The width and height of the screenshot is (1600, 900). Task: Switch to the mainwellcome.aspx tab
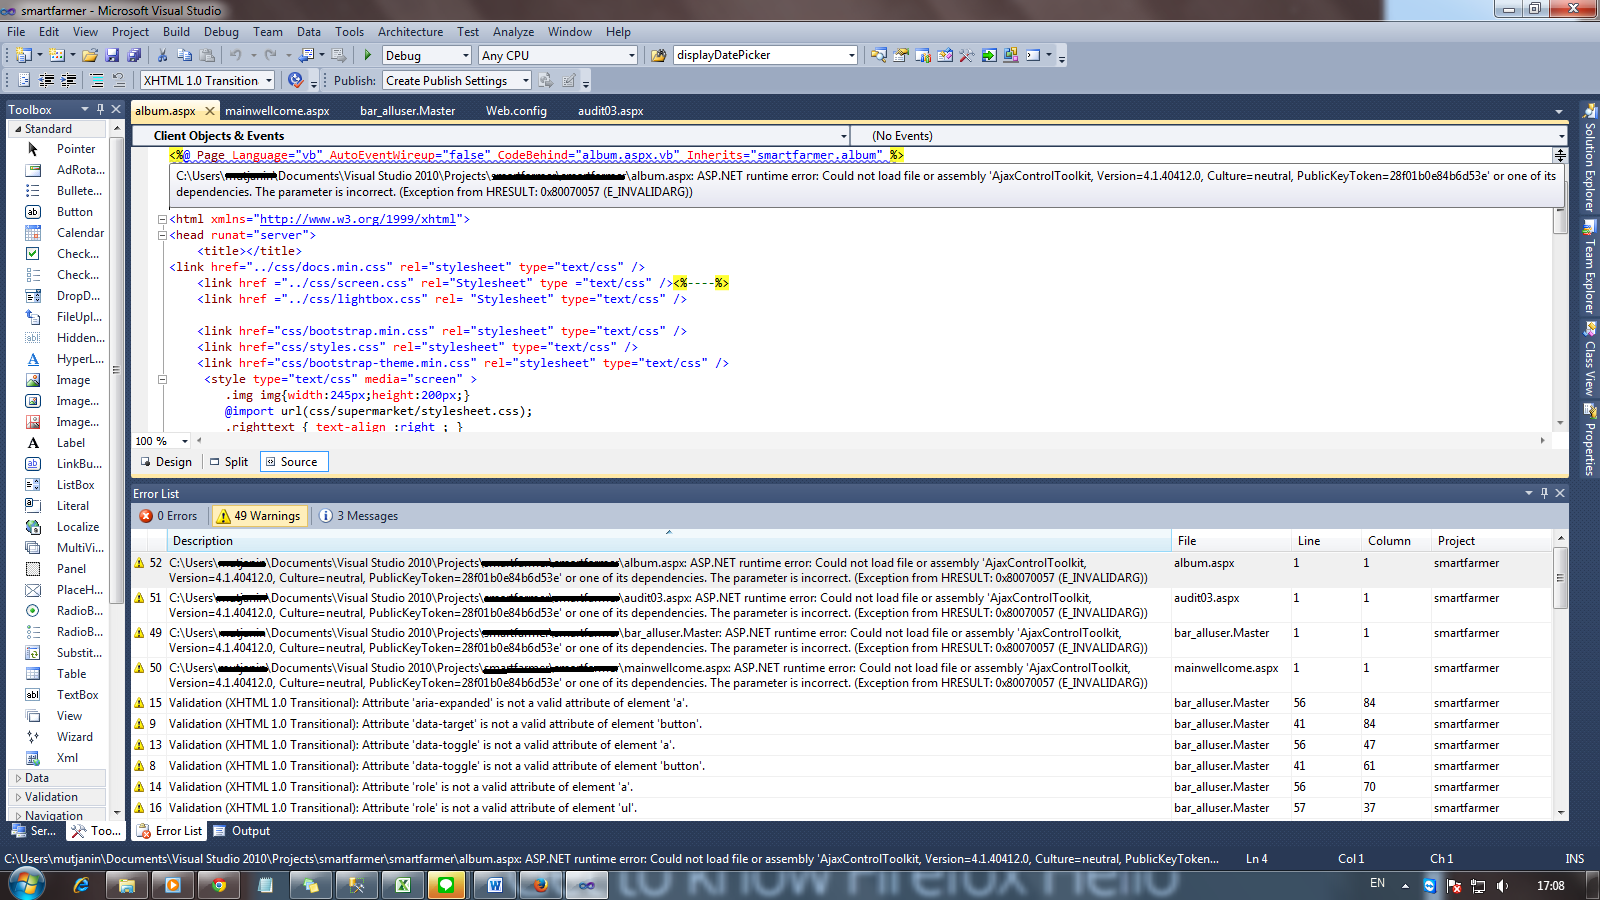coord(277,111)
